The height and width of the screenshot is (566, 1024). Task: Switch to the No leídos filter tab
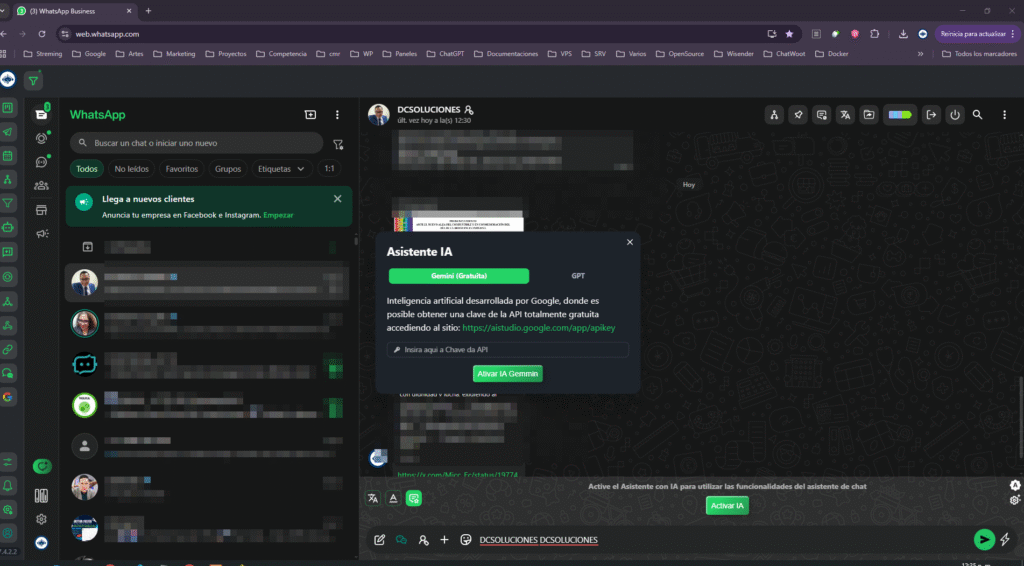click(x=132, y=169)
